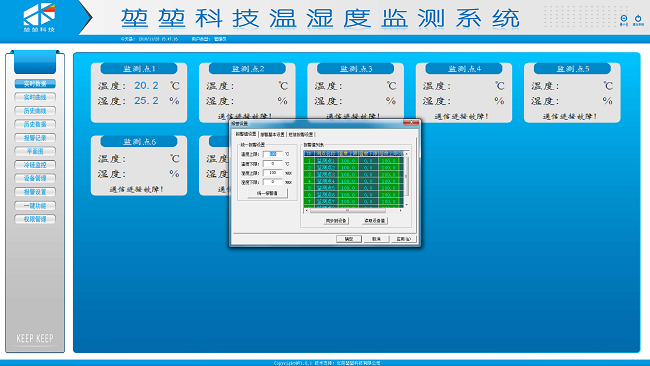Click 监测点4's 通信连接故障 fault message

(x=461, y=116)
